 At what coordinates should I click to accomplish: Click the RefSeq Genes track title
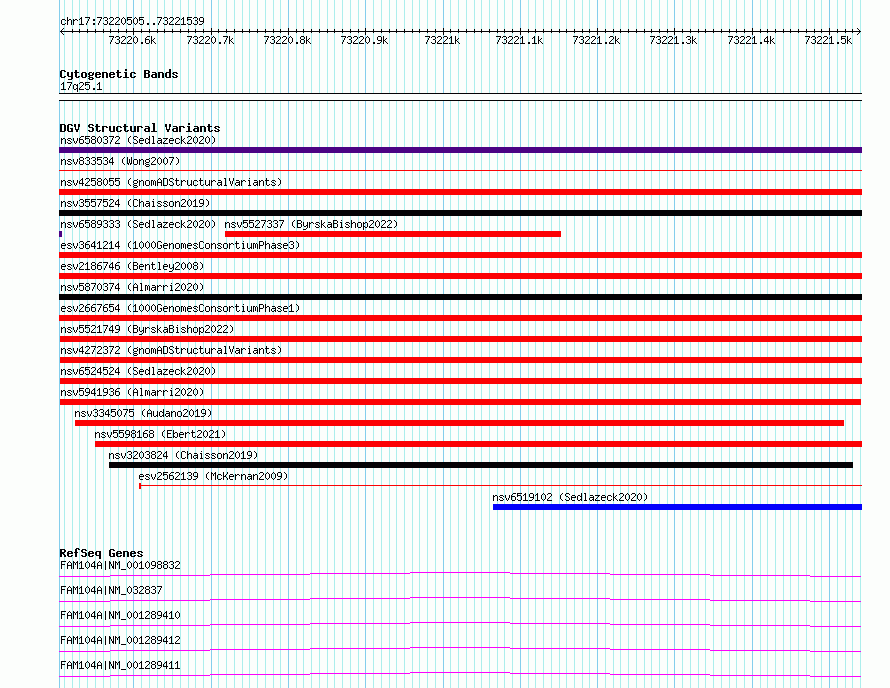tap(101, 553)
